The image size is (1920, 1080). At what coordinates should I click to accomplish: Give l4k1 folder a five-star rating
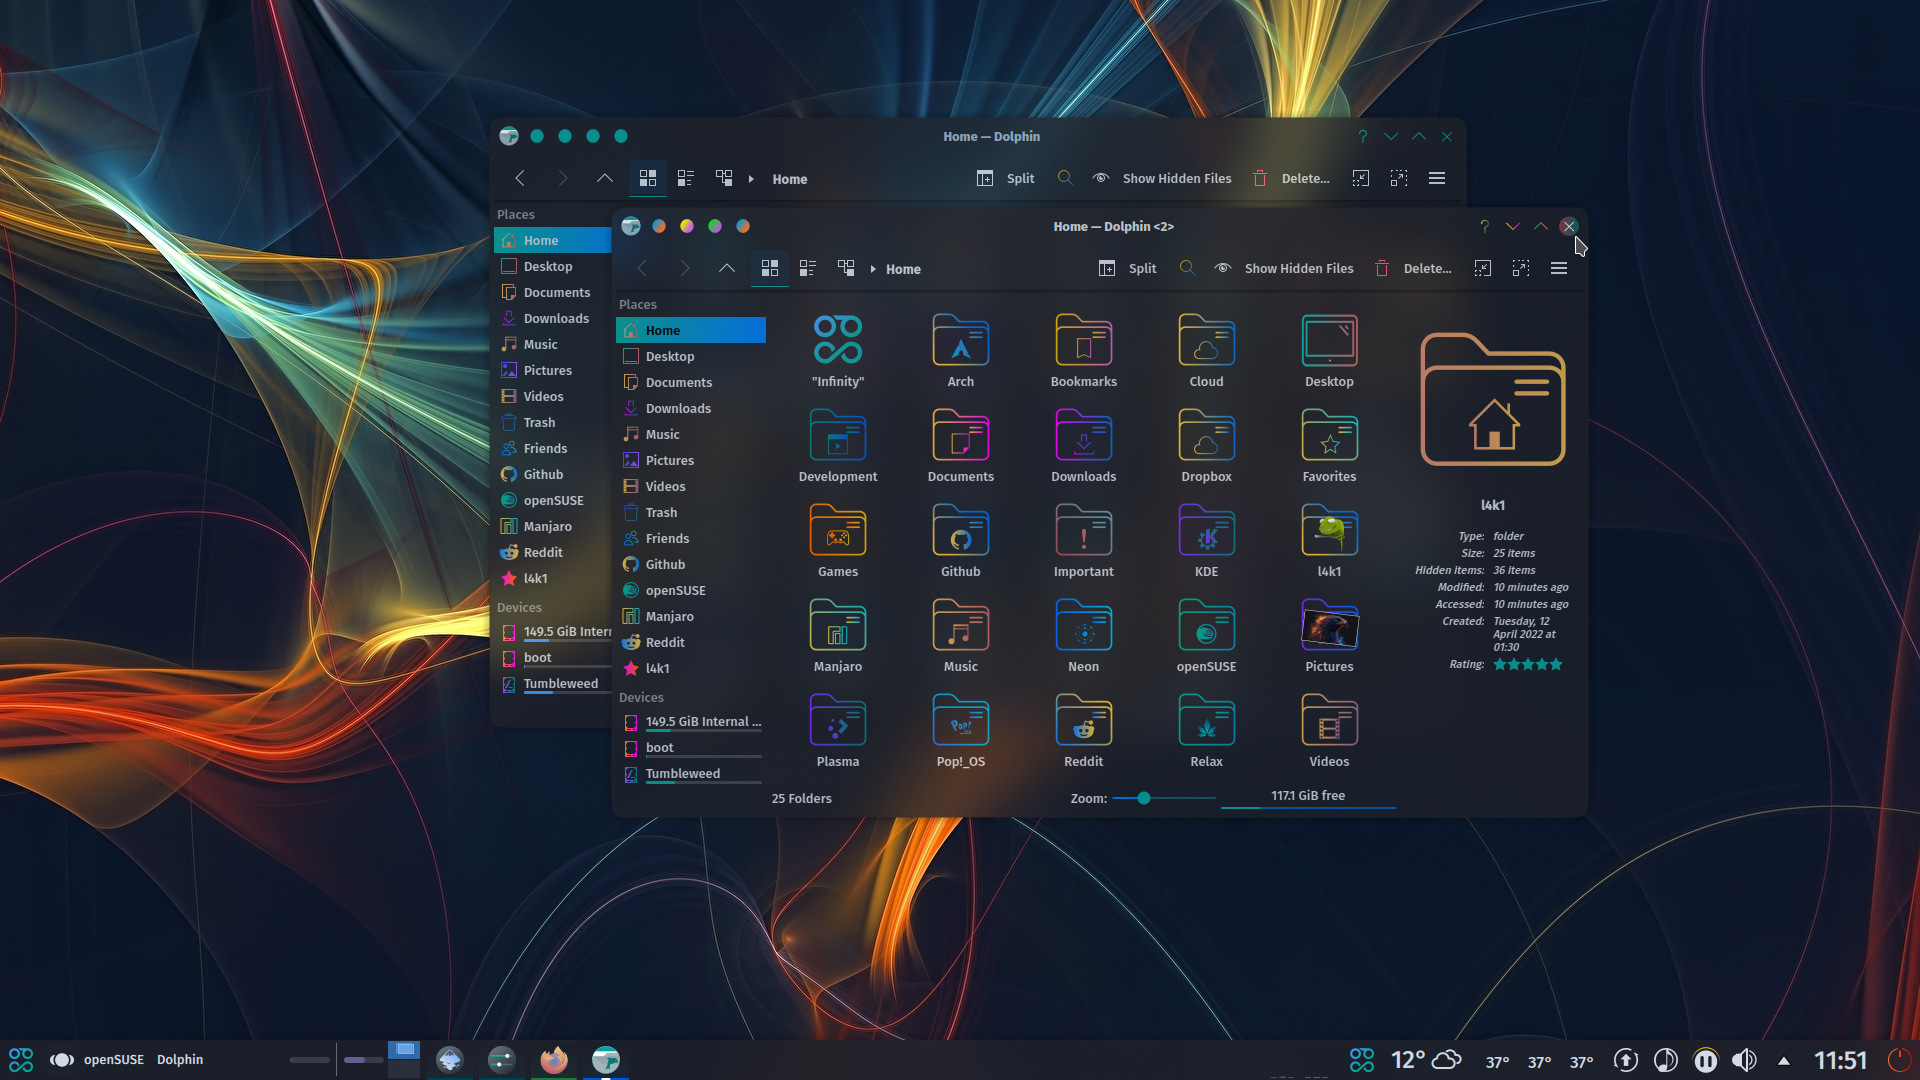click(x=1555, y=663)
